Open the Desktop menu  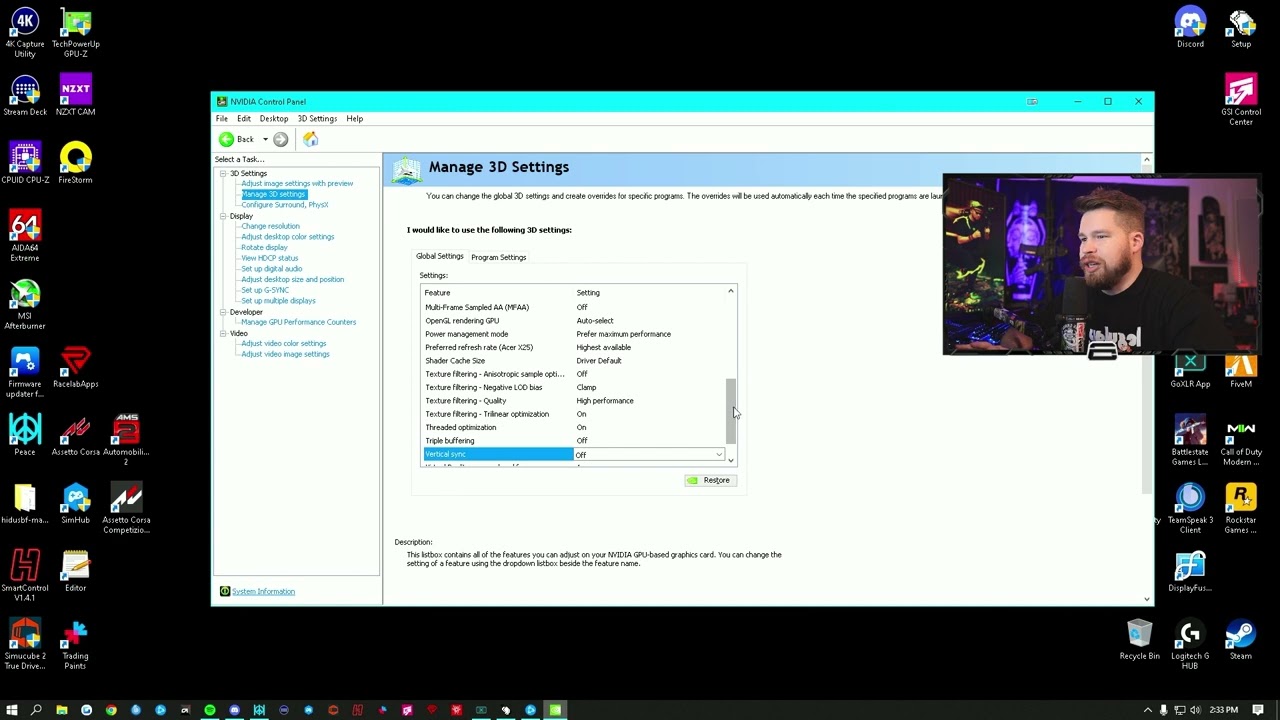[x=274, y=118]
